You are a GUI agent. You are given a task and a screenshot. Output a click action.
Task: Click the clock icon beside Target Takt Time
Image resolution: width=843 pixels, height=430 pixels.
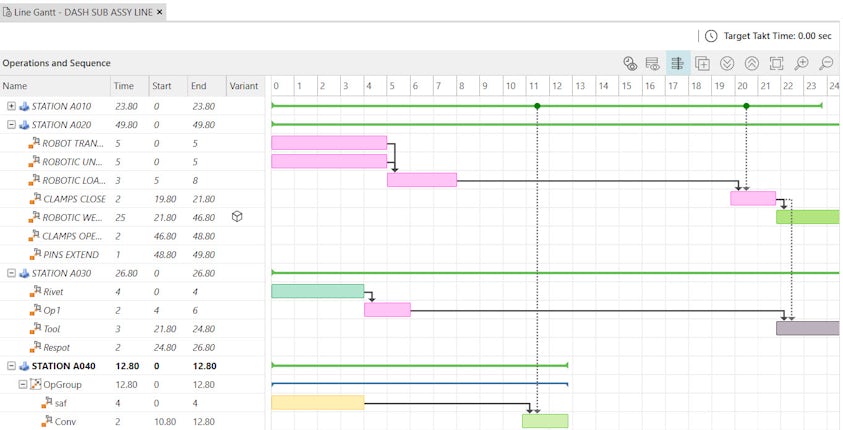pos(711,36)
